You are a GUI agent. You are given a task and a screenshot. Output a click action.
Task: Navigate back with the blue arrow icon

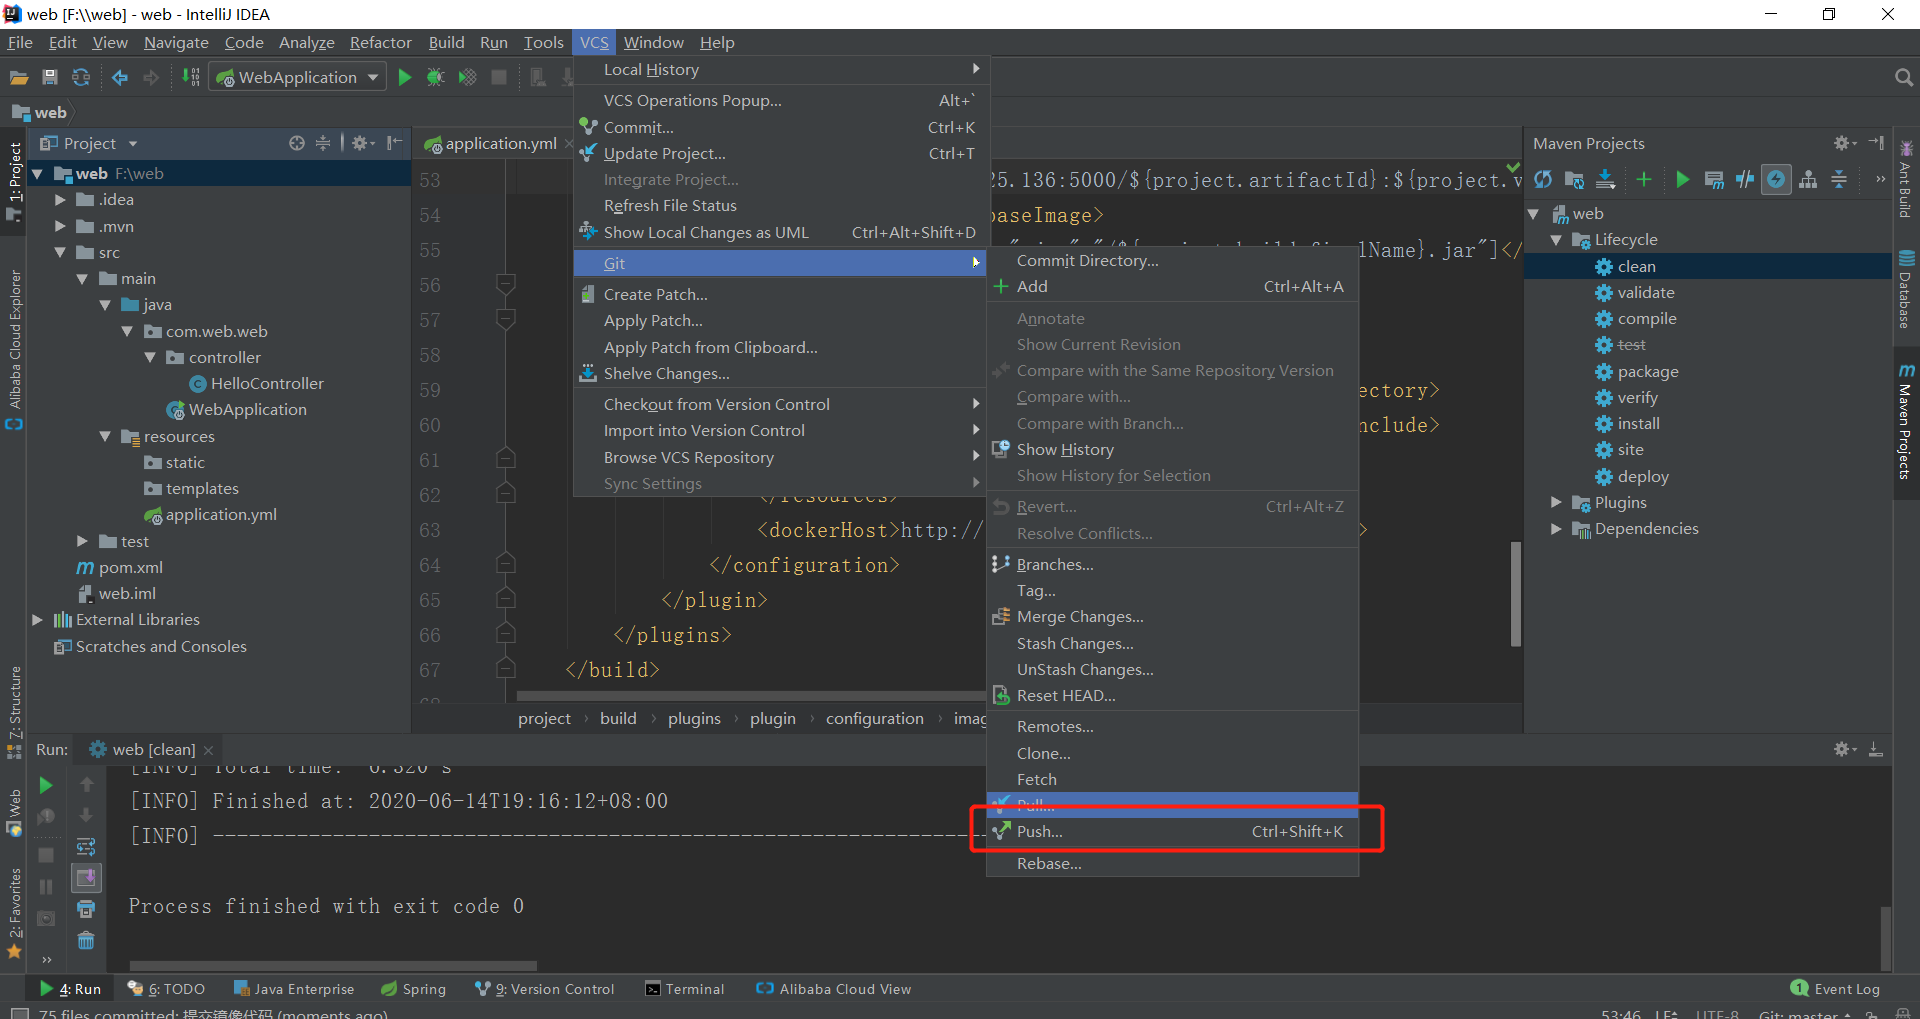120,78
